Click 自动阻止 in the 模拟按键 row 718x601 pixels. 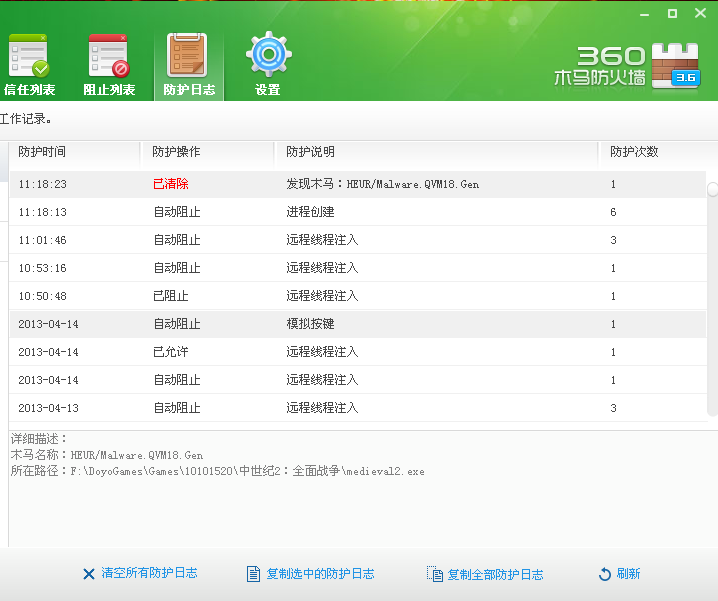click(177, 324)
